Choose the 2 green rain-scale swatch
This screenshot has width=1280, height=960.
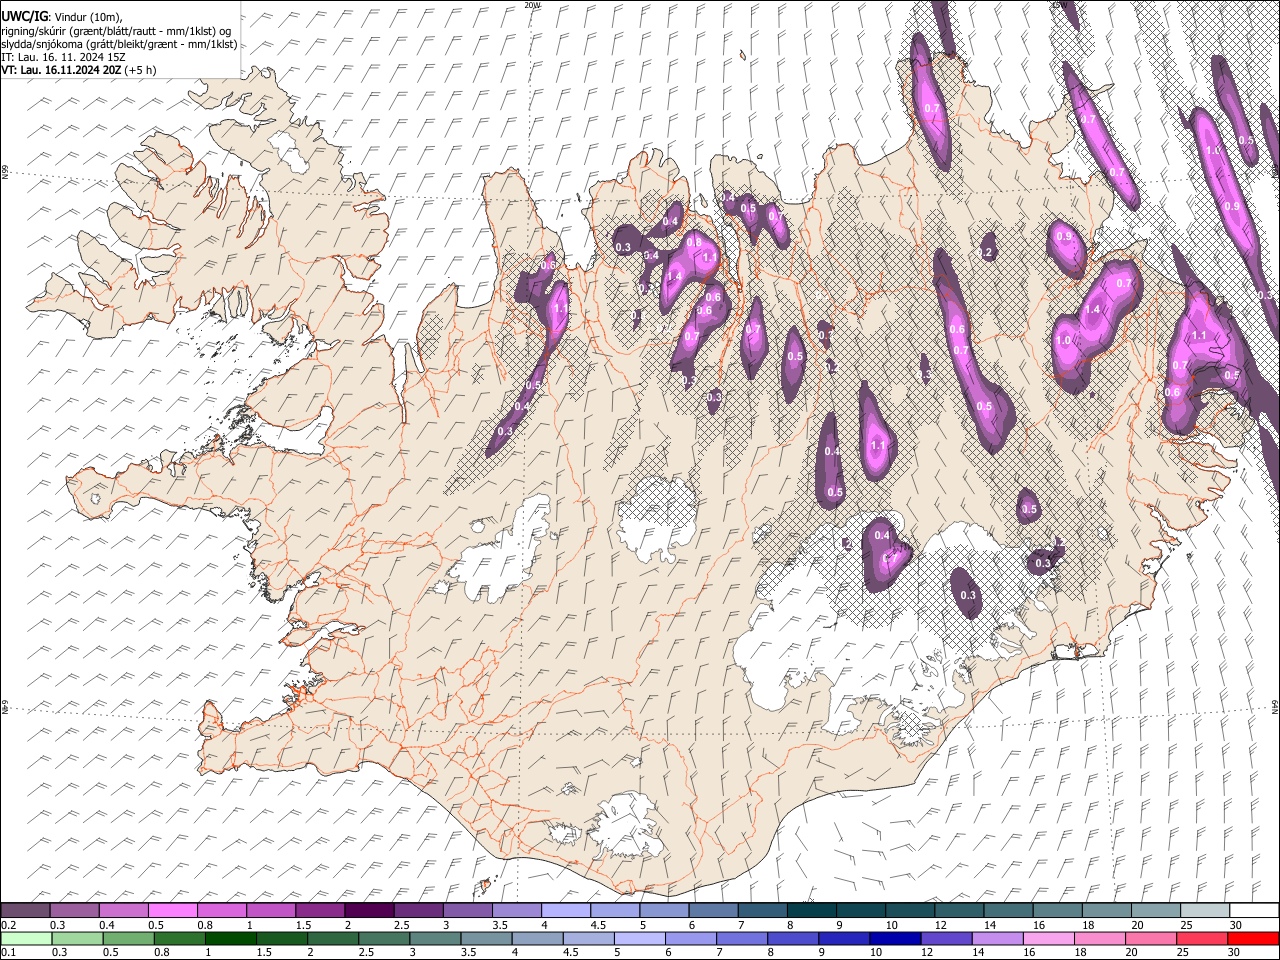click(x=335, y=938)
